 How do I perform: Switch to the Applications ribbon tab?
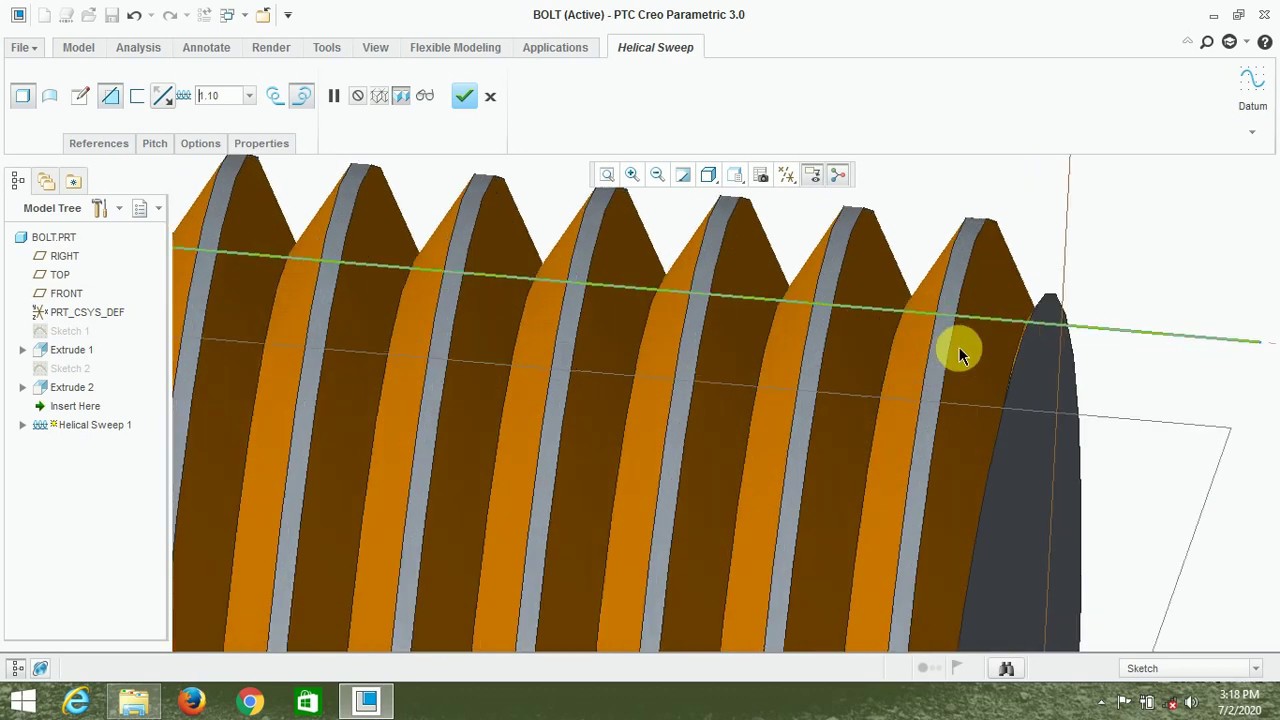coord(555,47)
